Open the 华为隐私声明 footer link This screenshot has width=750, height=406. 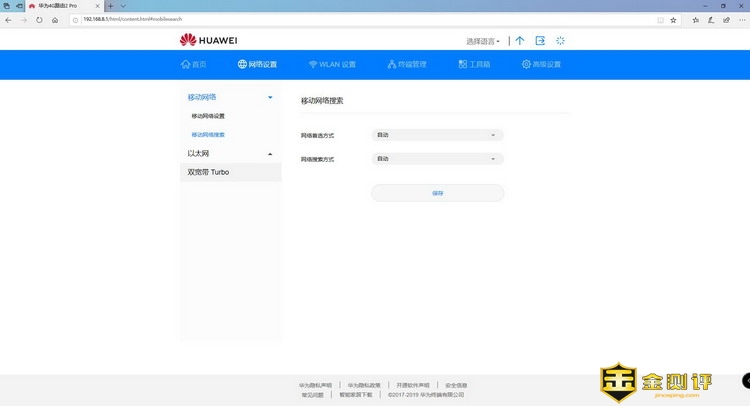coord(316,385)
